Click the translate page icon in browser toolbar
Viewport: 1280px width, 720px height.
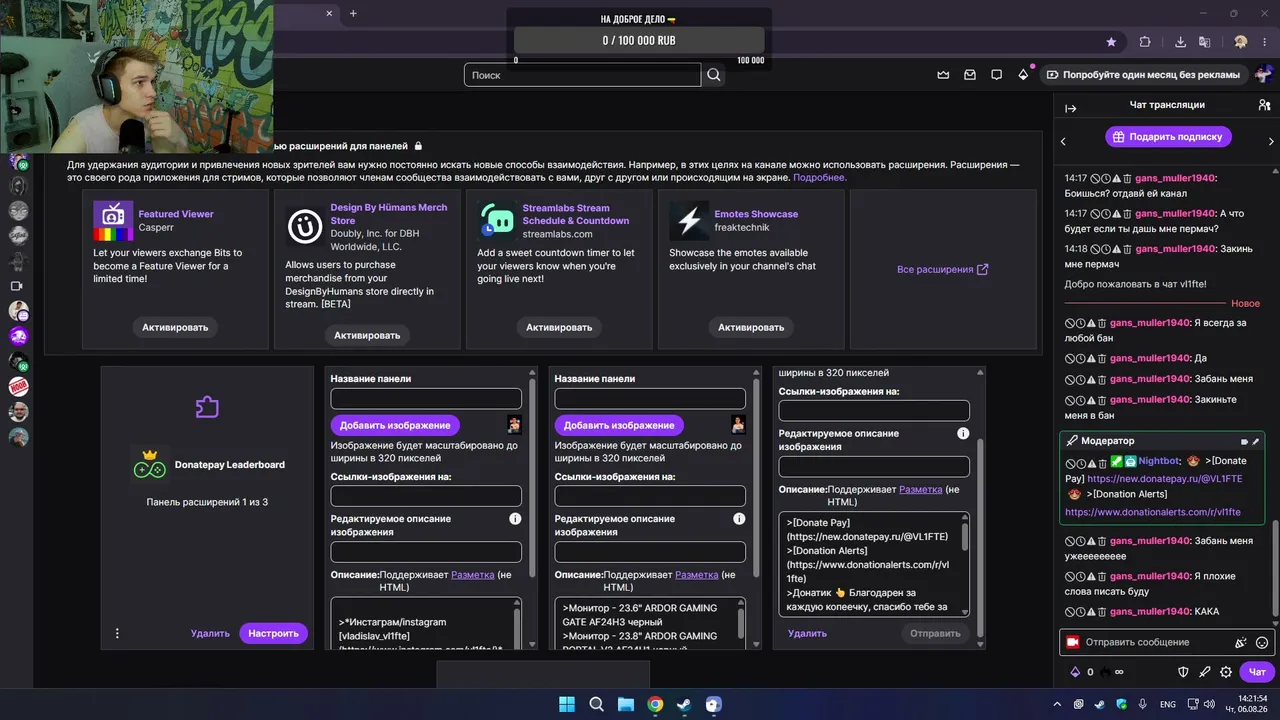click(x=1205, y=42)
